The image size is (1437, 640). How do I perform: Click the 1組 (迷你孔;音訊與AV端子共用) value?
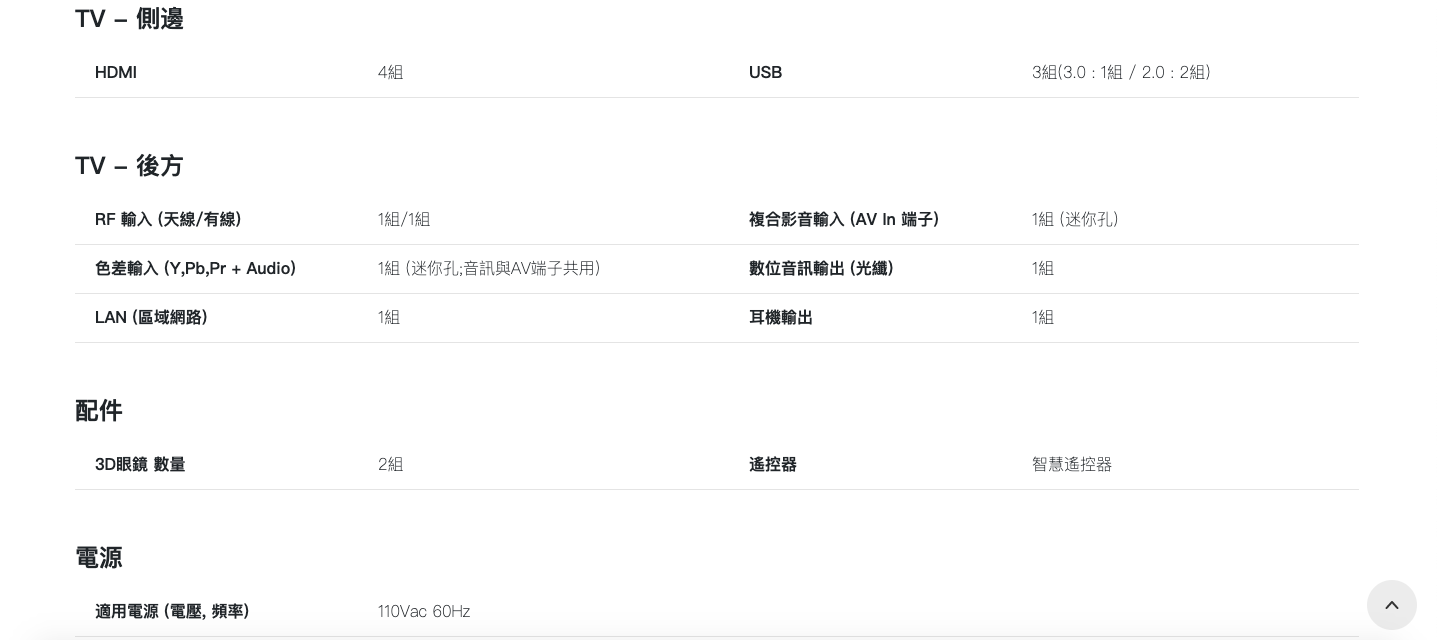click(x=489, y=269)
